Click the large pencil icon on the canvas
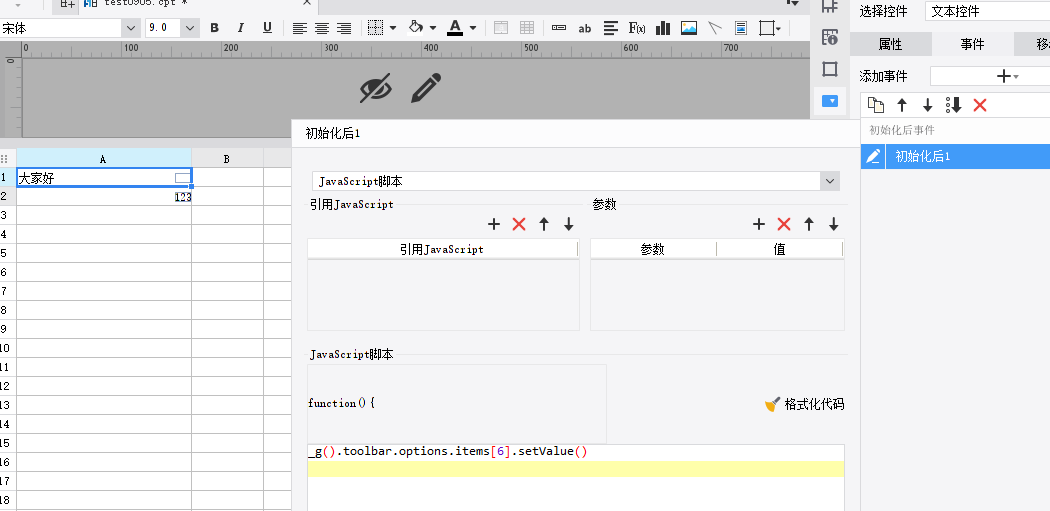This screenshot has height=511, width=1050. click(426, 88)
